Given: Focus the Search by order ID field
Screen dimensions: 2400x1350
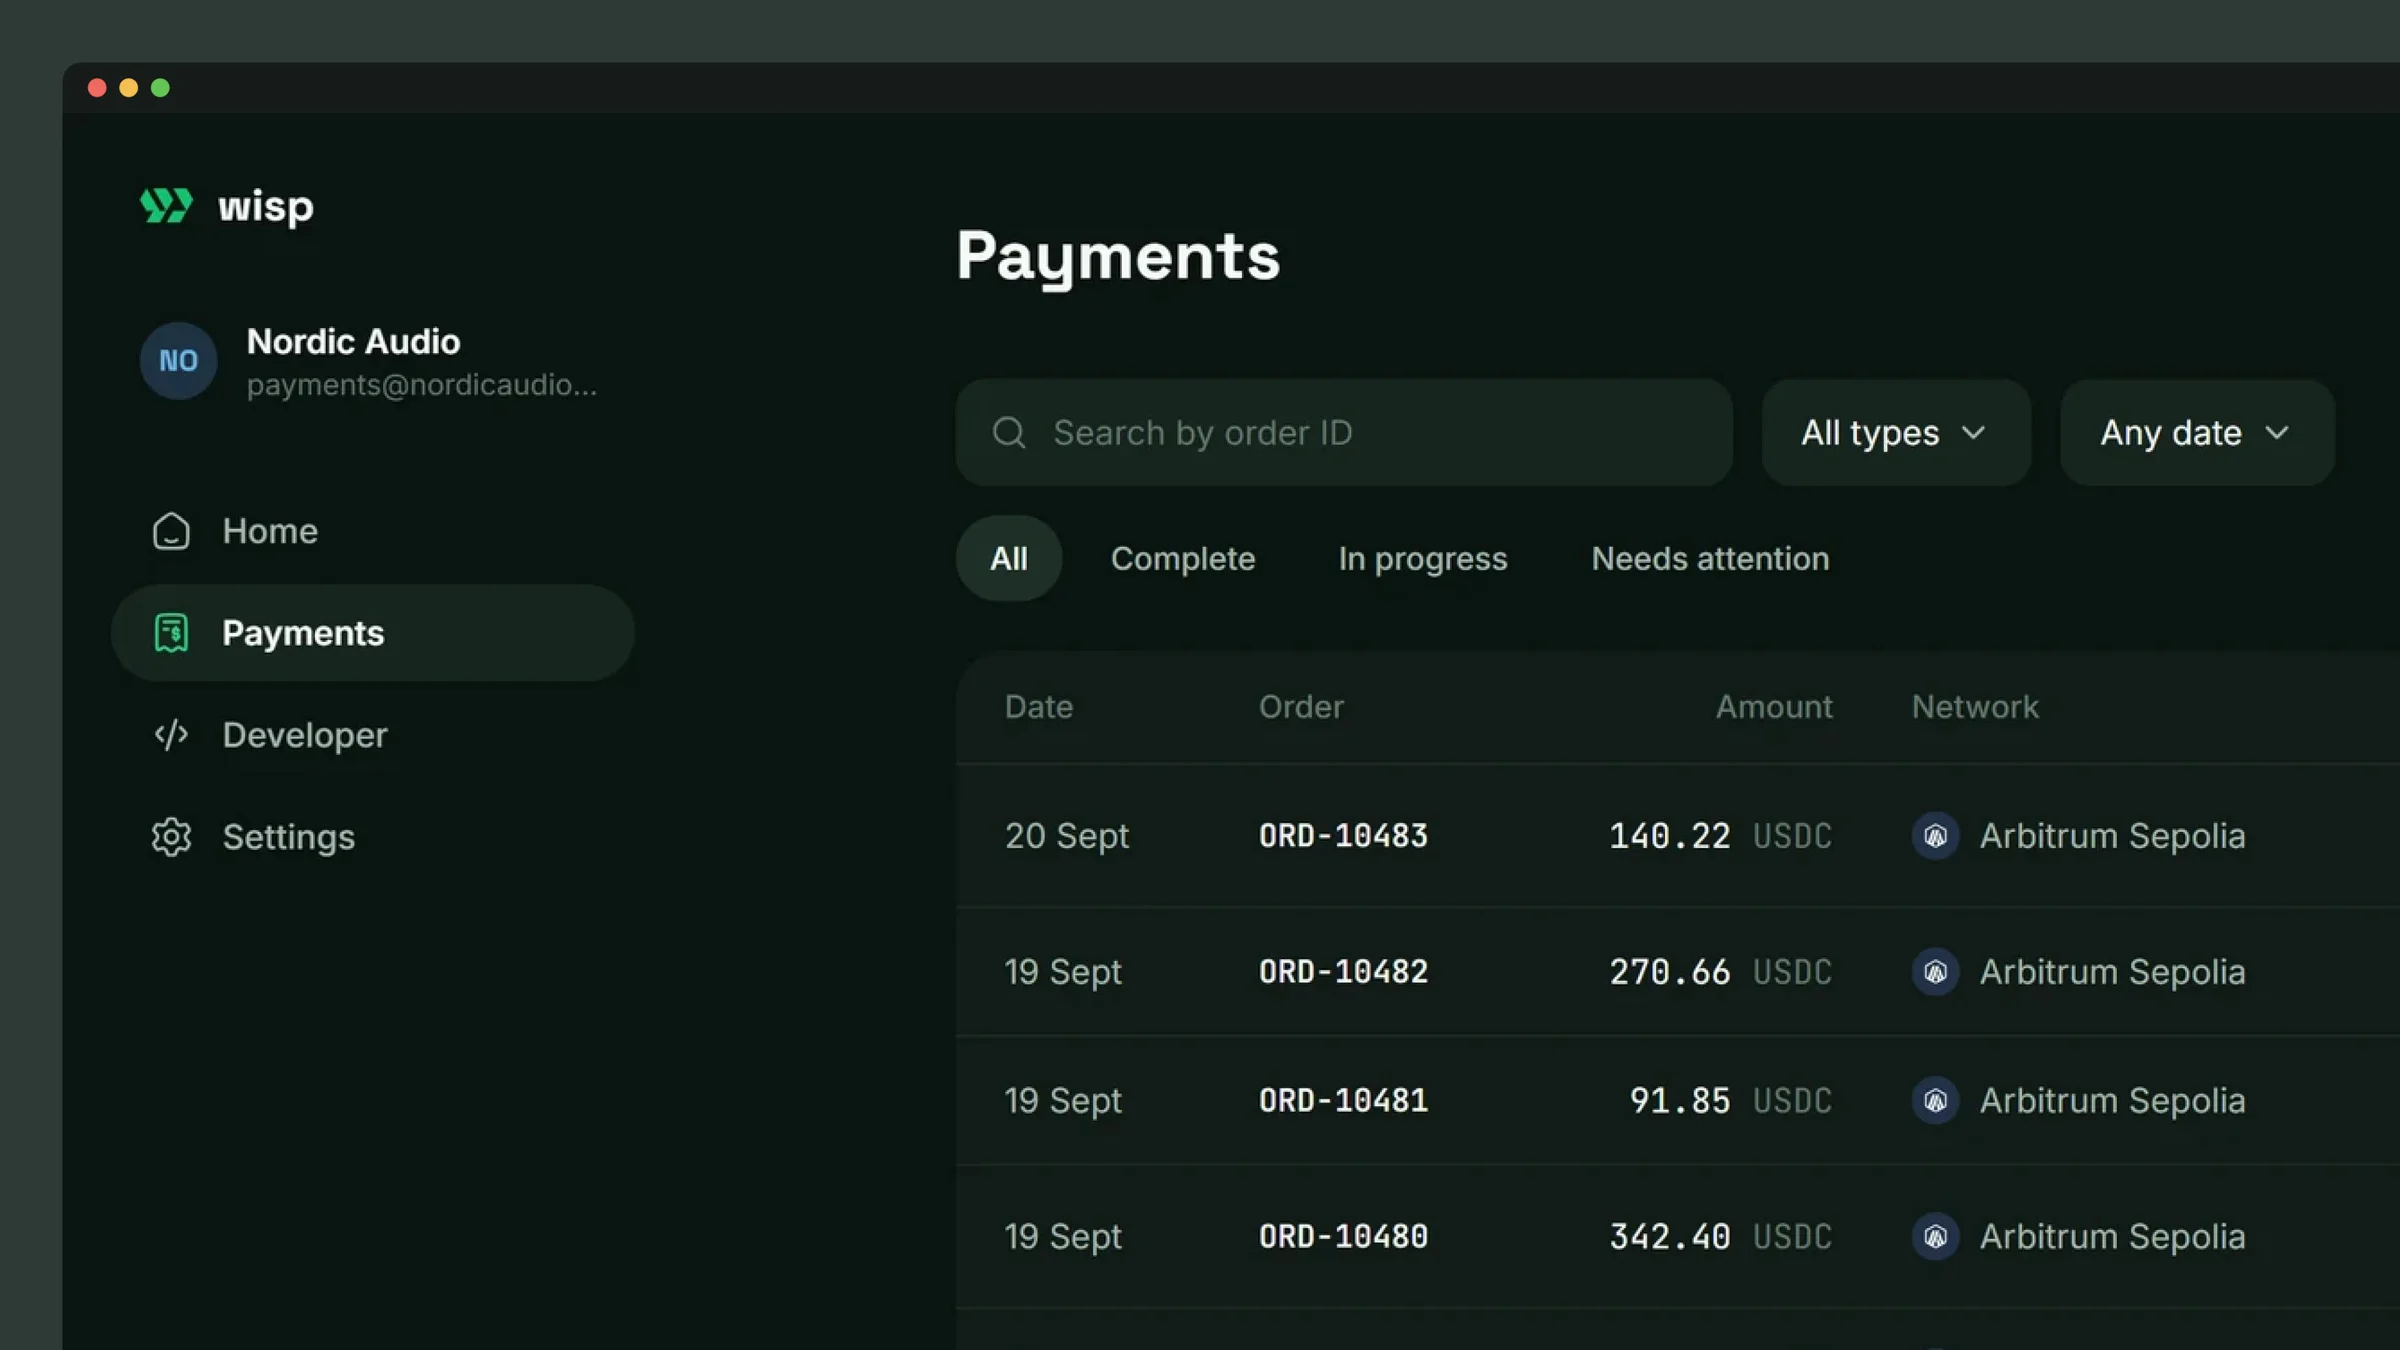Looking at the screenshot, I should click(x=1344, y=433).
